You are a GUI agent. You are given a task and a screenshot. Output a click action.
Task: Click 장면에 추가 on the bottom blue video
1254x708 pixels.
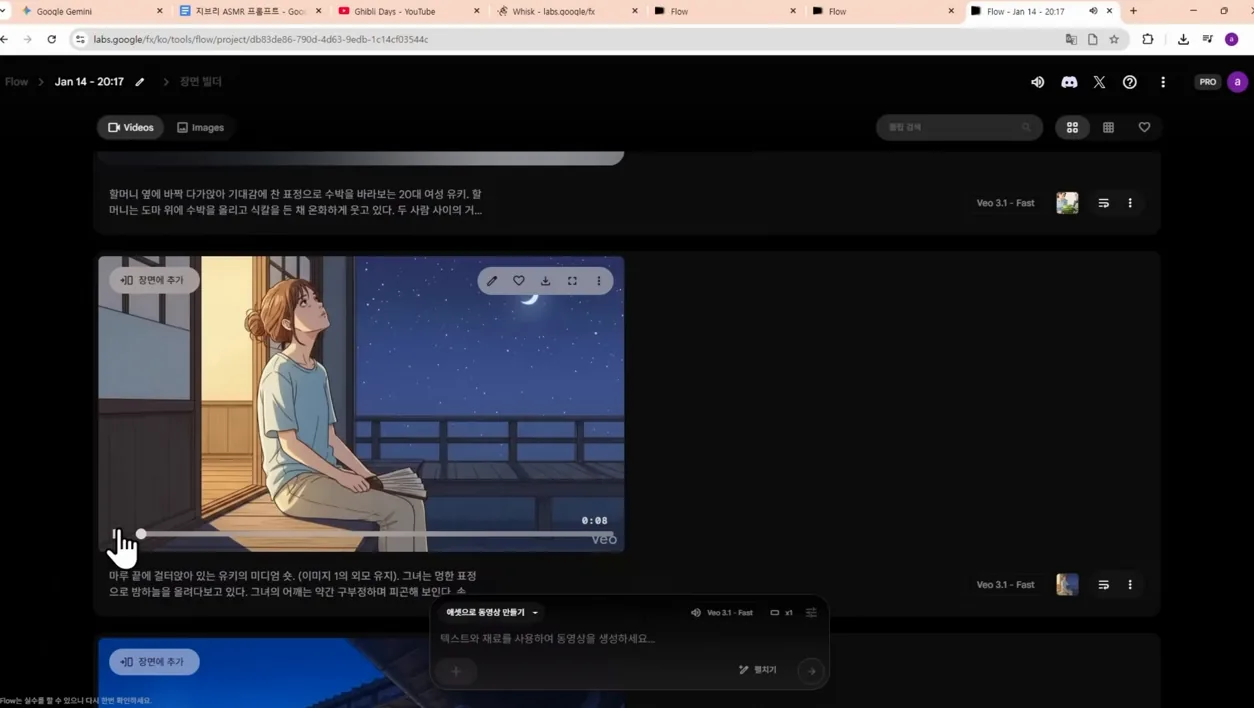153,662
